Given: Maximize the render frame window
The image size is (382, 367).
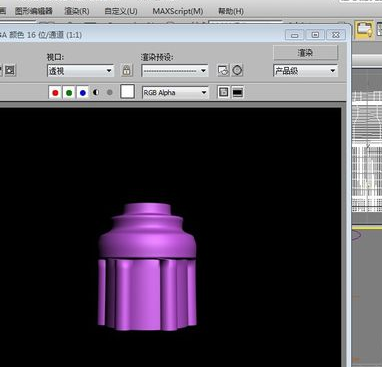Looking at the screenshot, I should tap(315, 35).
